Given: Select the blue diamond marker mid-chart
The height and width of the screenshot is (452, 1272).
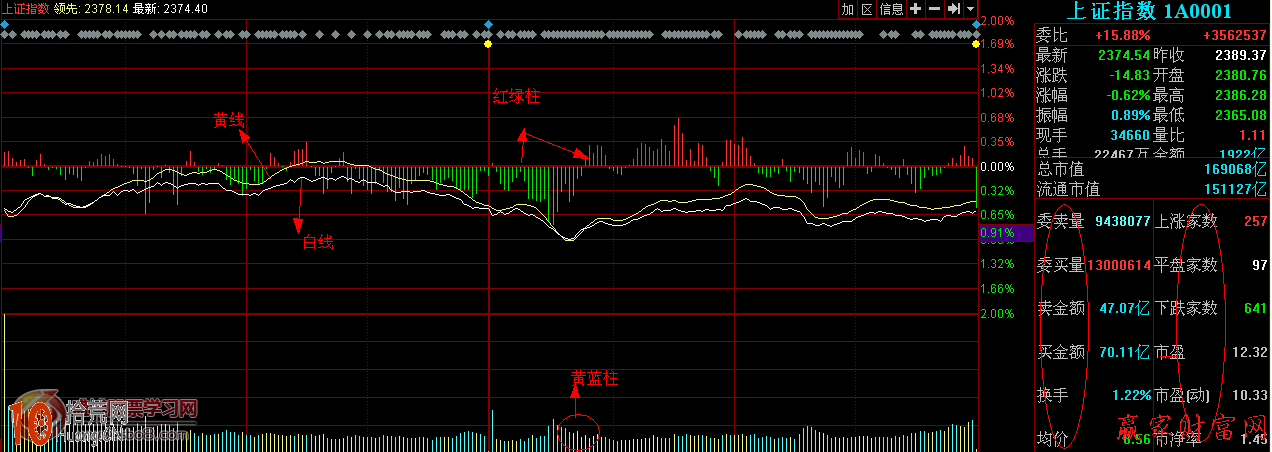Looking at the screenshot, I should click(x=488, y=23).
